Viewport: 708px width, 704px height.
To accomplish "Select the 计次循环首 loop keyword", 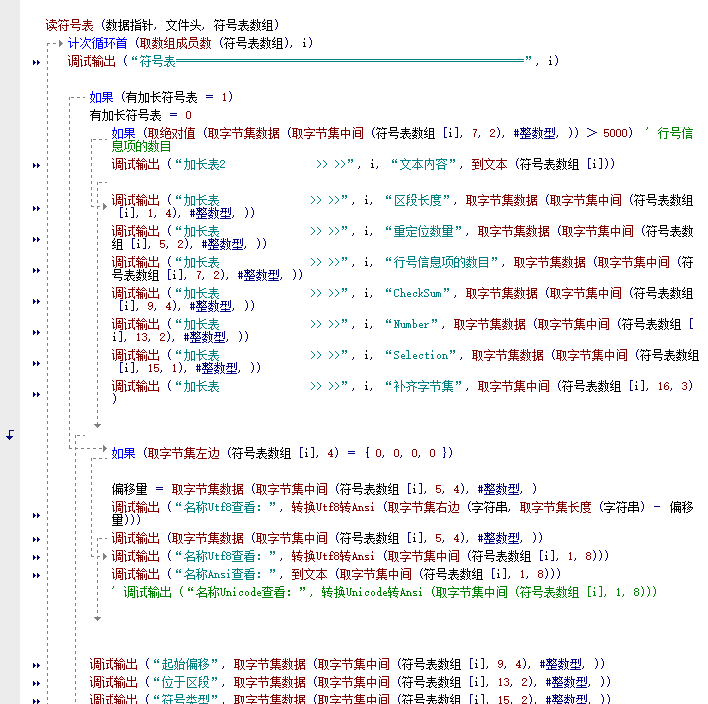I will tap(98, 43).
